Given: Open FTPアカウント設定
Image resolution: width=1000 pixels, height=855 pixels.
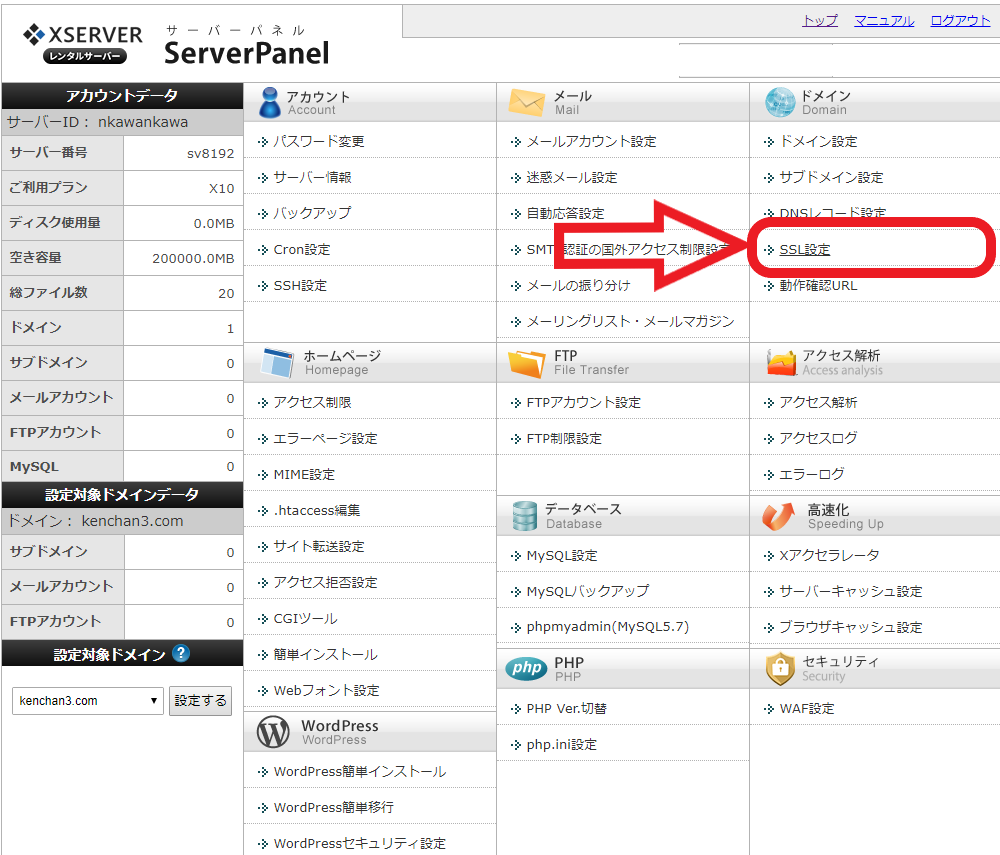Looking at the screenshot, I should click(x=584, y=403).
